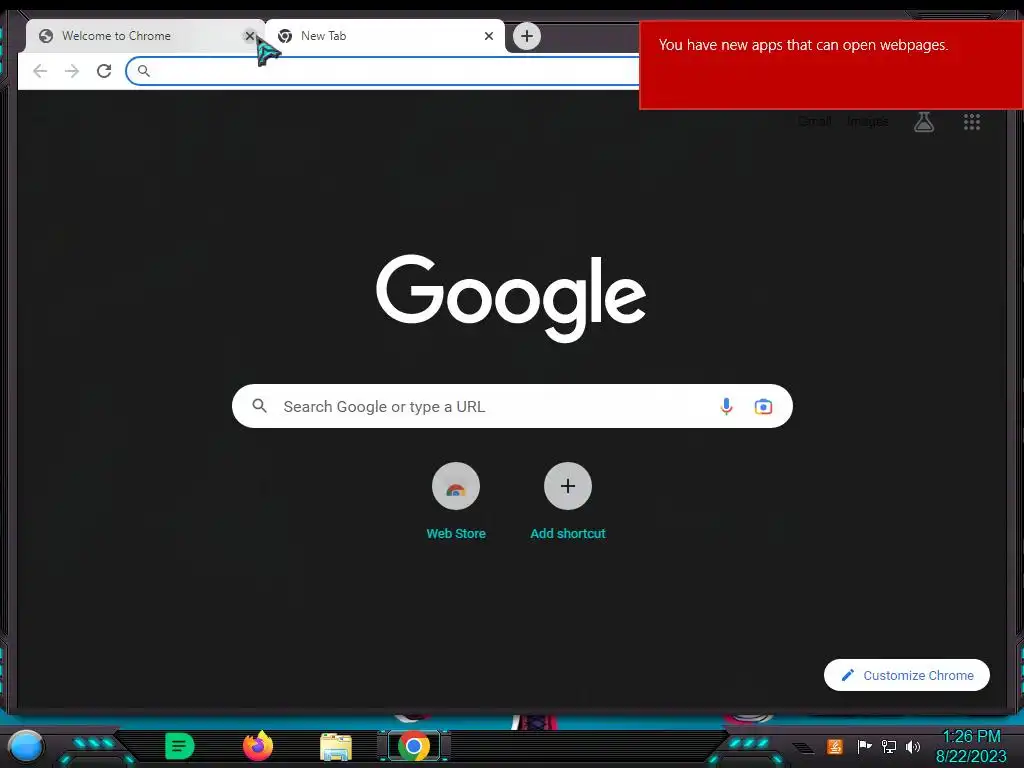Click the address bar
The width and height of the screenshot is (1024, 768).
(x=383, y=71)
